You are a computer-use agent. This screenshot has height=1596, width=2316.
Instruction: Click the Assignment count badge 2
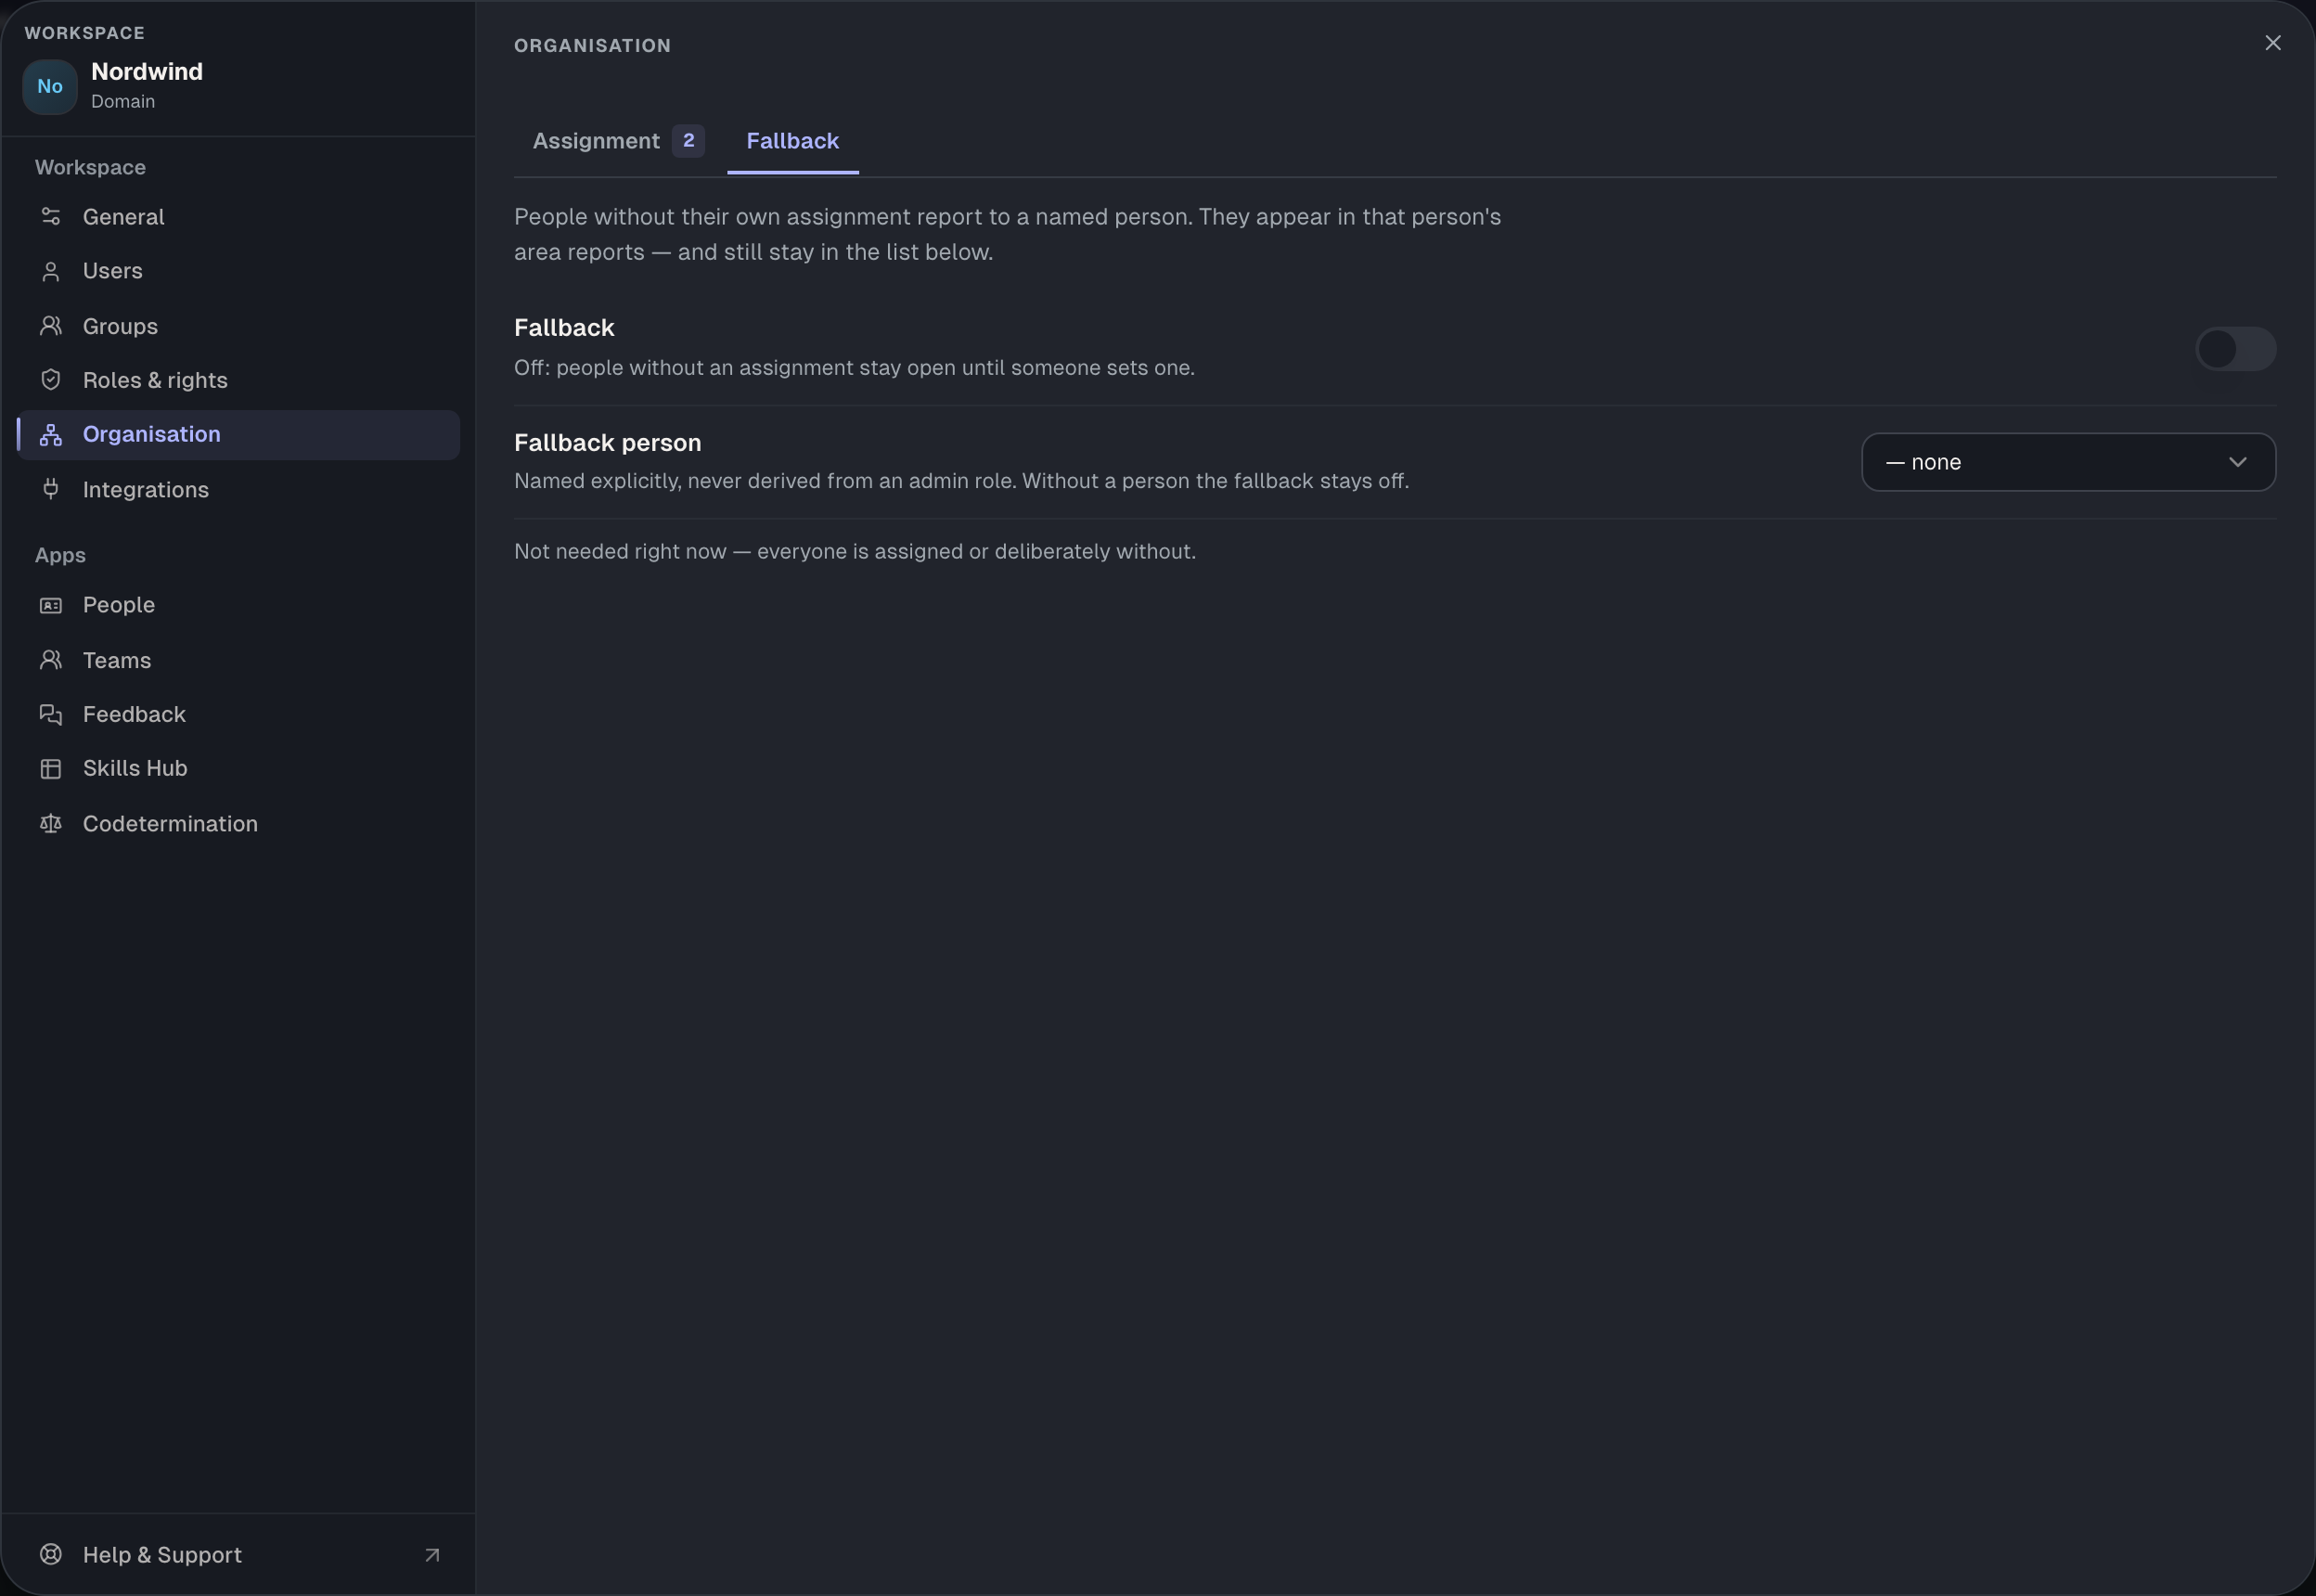point(688,141)
